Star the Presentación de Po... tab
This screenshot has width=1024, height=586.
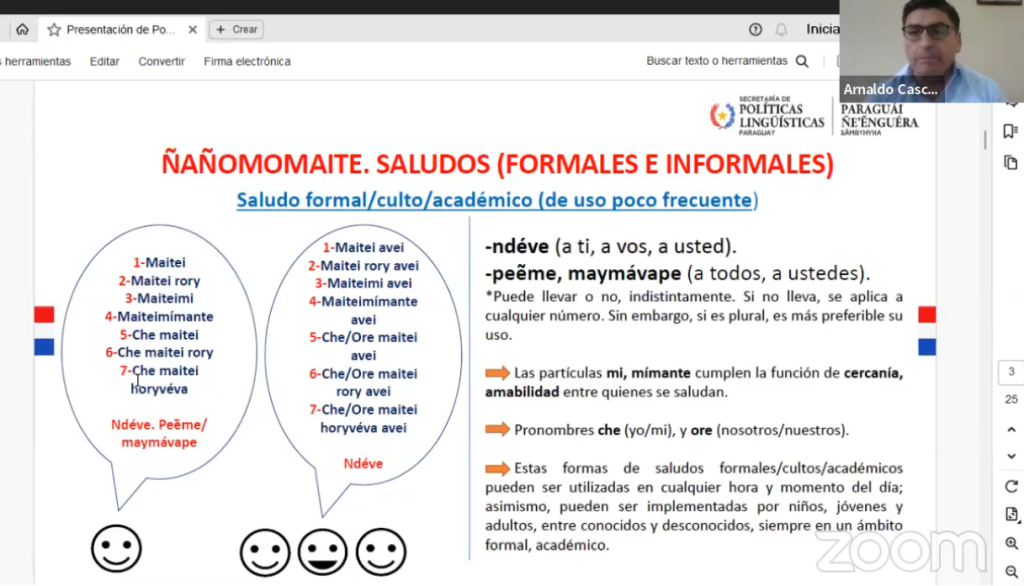[x=54, y=29]
